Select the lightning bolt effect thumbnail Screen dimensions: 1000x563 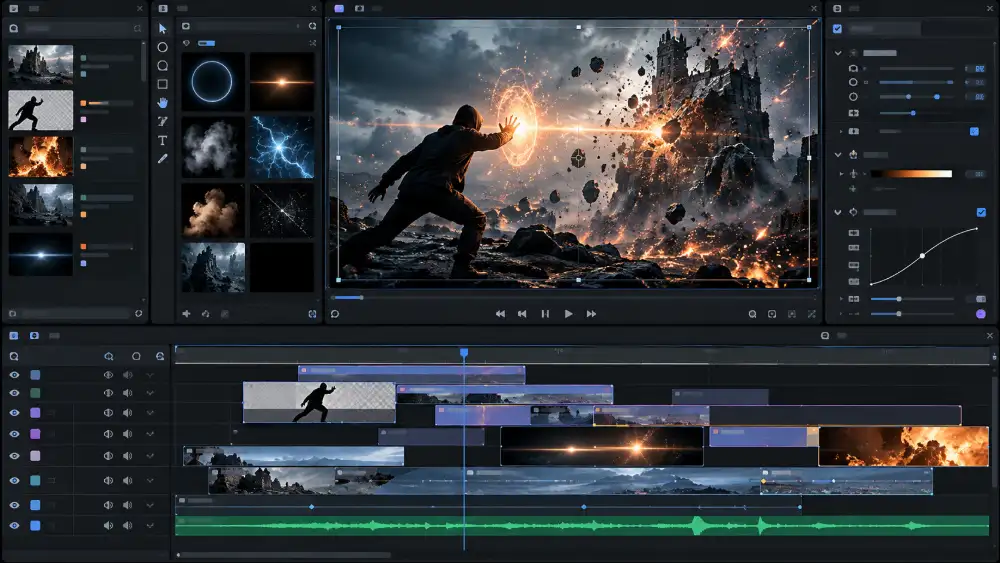point(282,147)
